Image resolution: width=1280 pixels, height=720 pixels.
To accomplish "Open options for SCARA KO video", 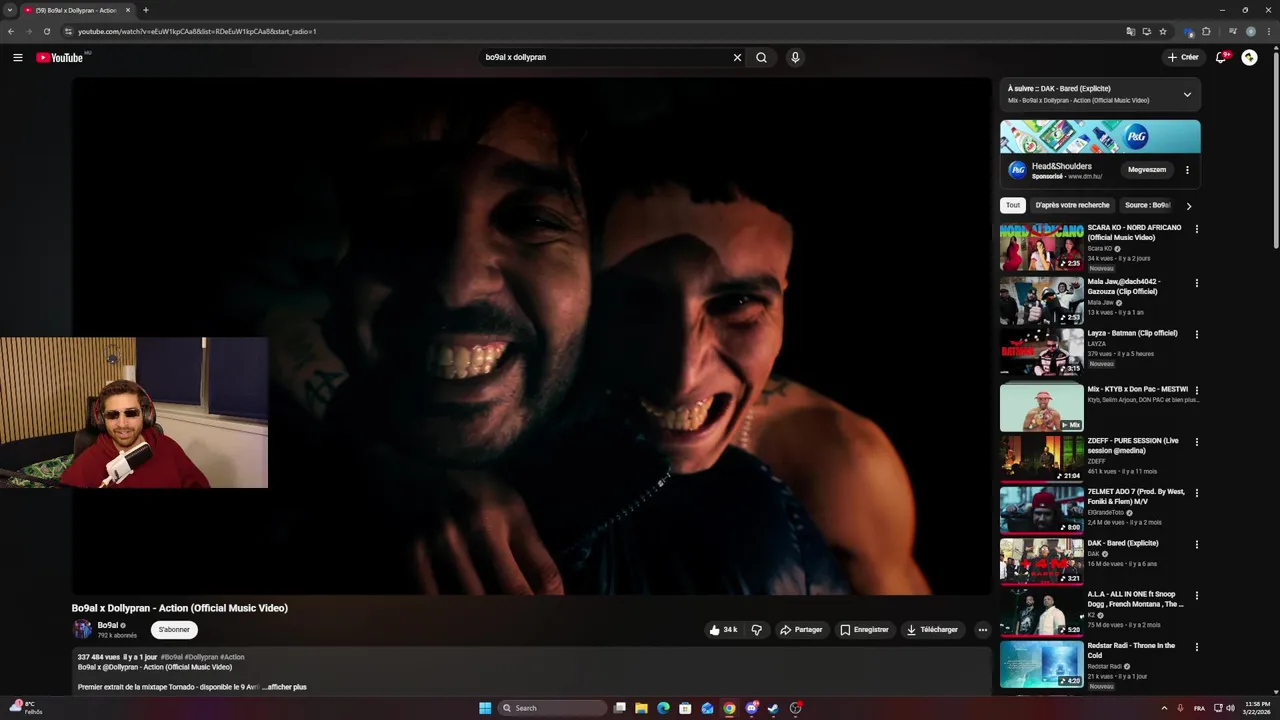I will click(1196, 229).
